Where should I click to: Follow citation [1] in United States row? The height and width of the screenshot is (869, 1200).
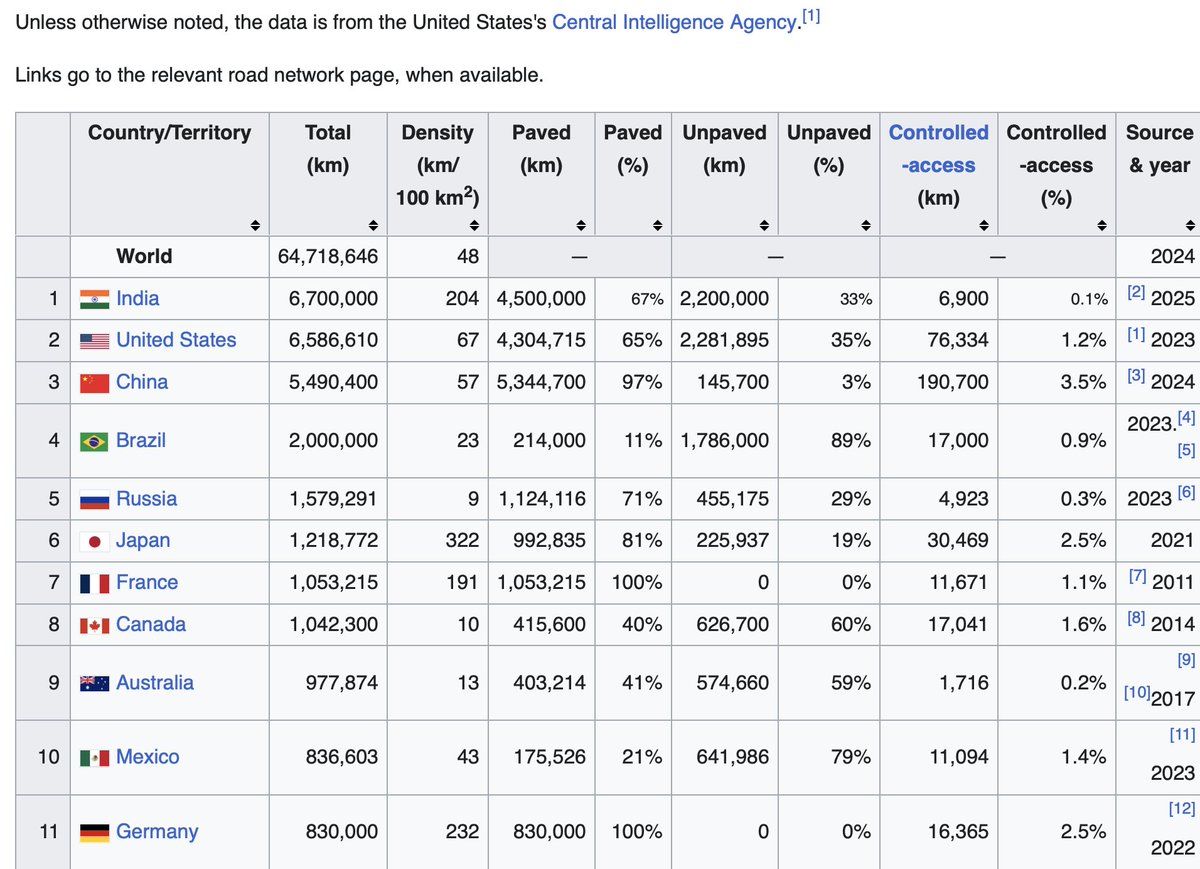tap(1136, 335)
